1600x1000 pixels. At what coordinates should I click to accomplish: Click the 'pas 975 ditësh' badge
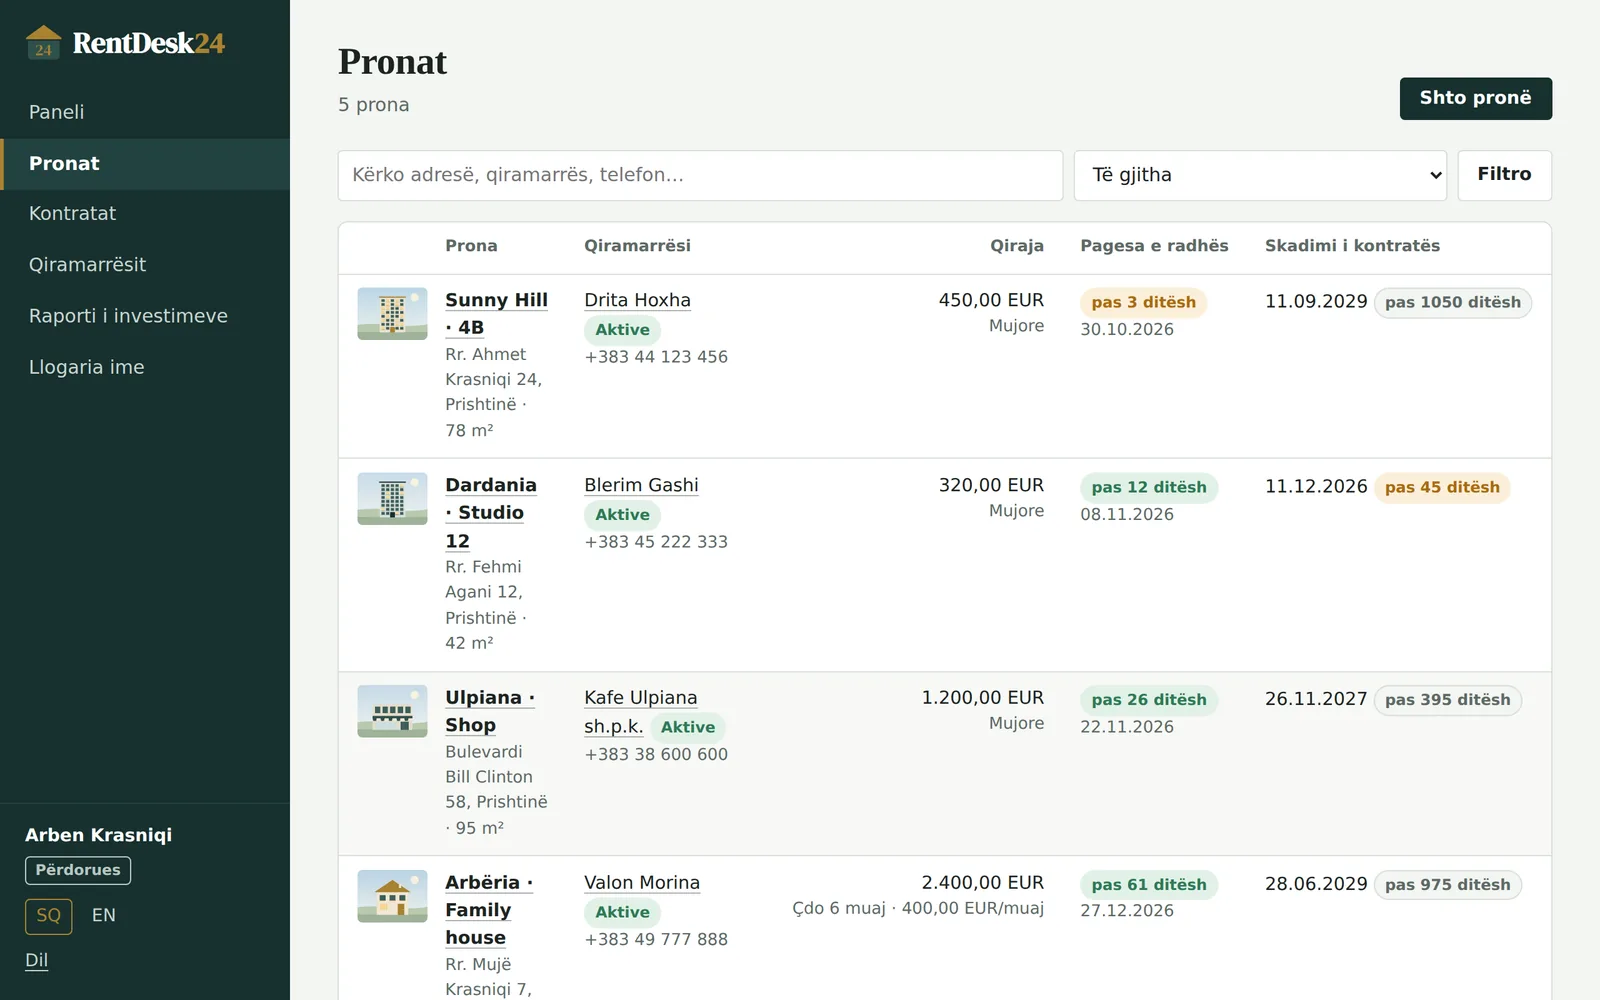1447,885
